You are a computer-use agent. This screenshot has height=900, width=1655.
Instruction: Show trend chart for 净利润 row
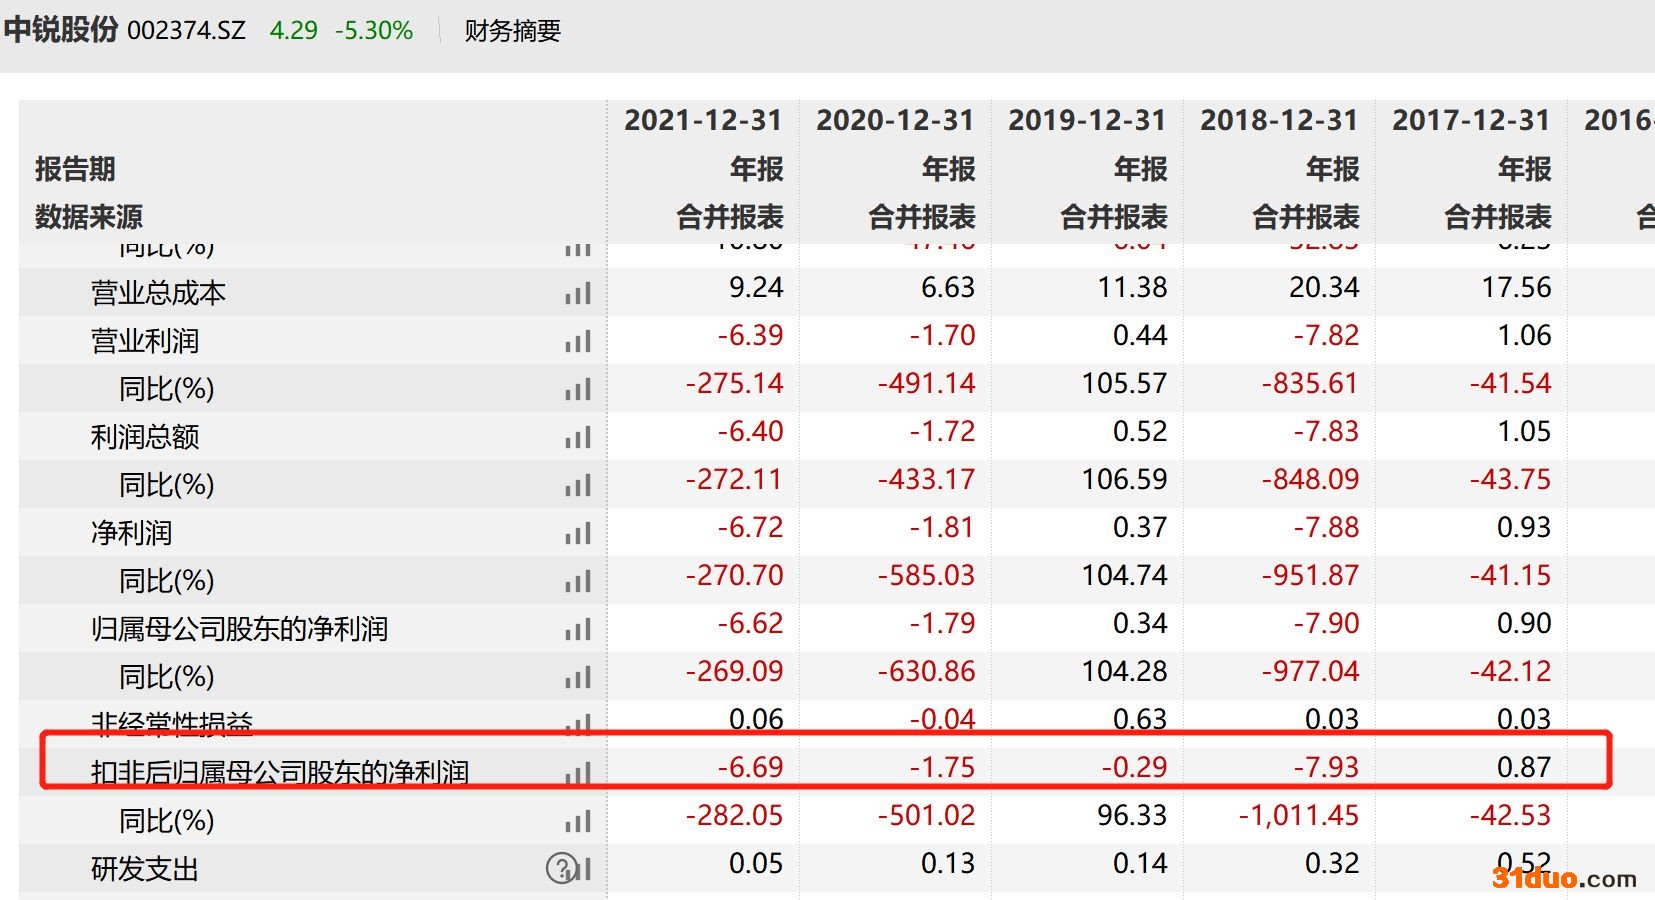pos(577,534)
